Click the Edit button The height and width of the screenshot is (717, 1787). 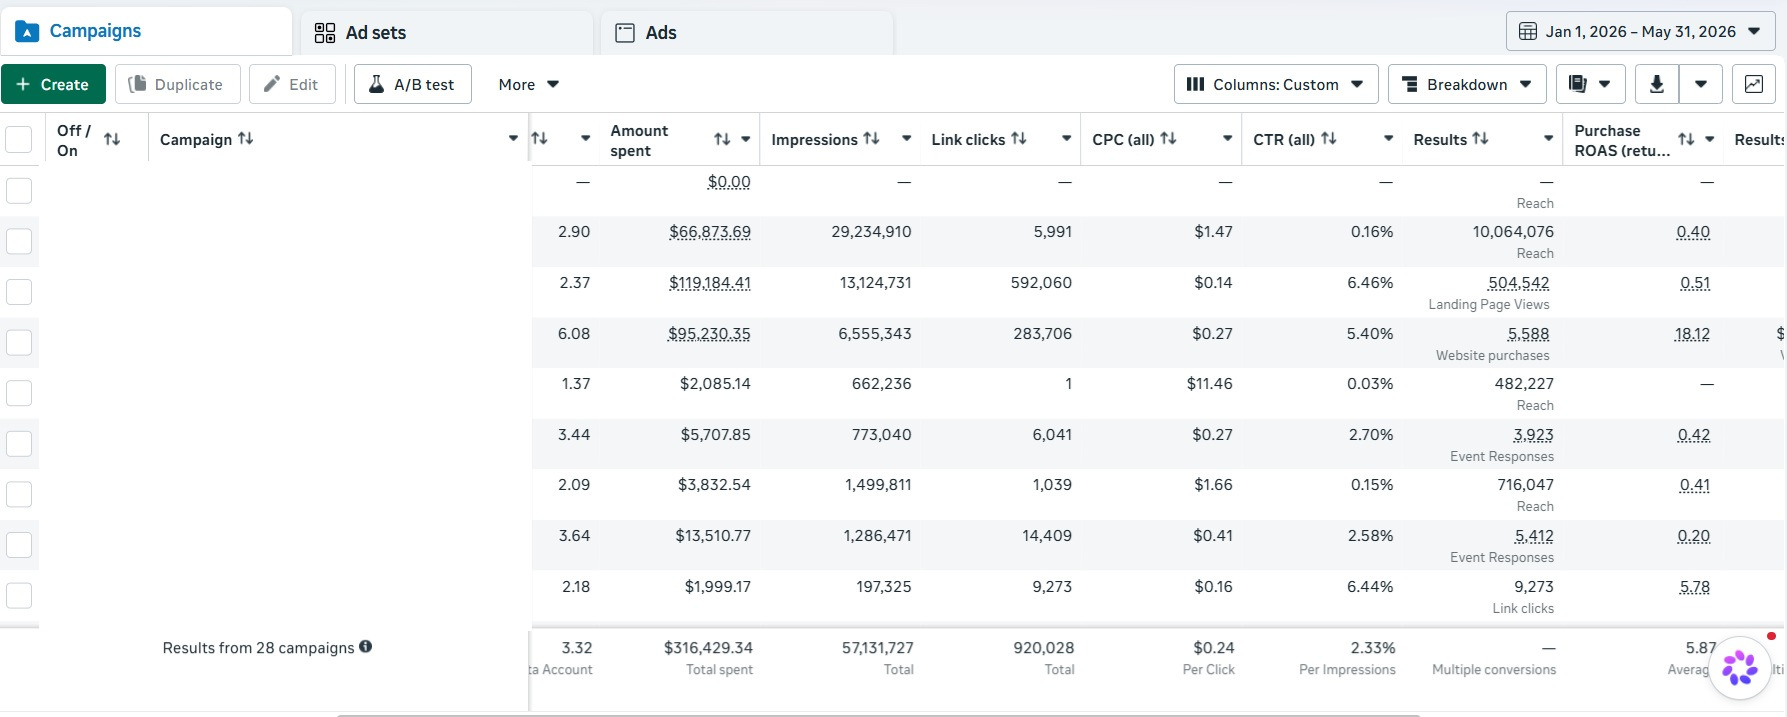coord(292,84)
